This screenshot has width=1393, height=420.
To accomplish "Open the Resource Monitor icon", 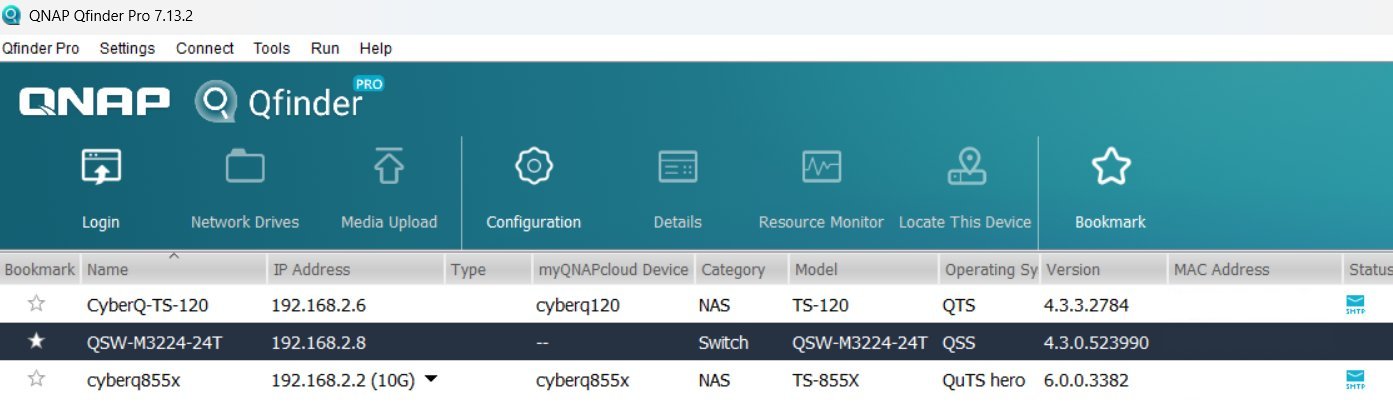I will click(821, 168).
